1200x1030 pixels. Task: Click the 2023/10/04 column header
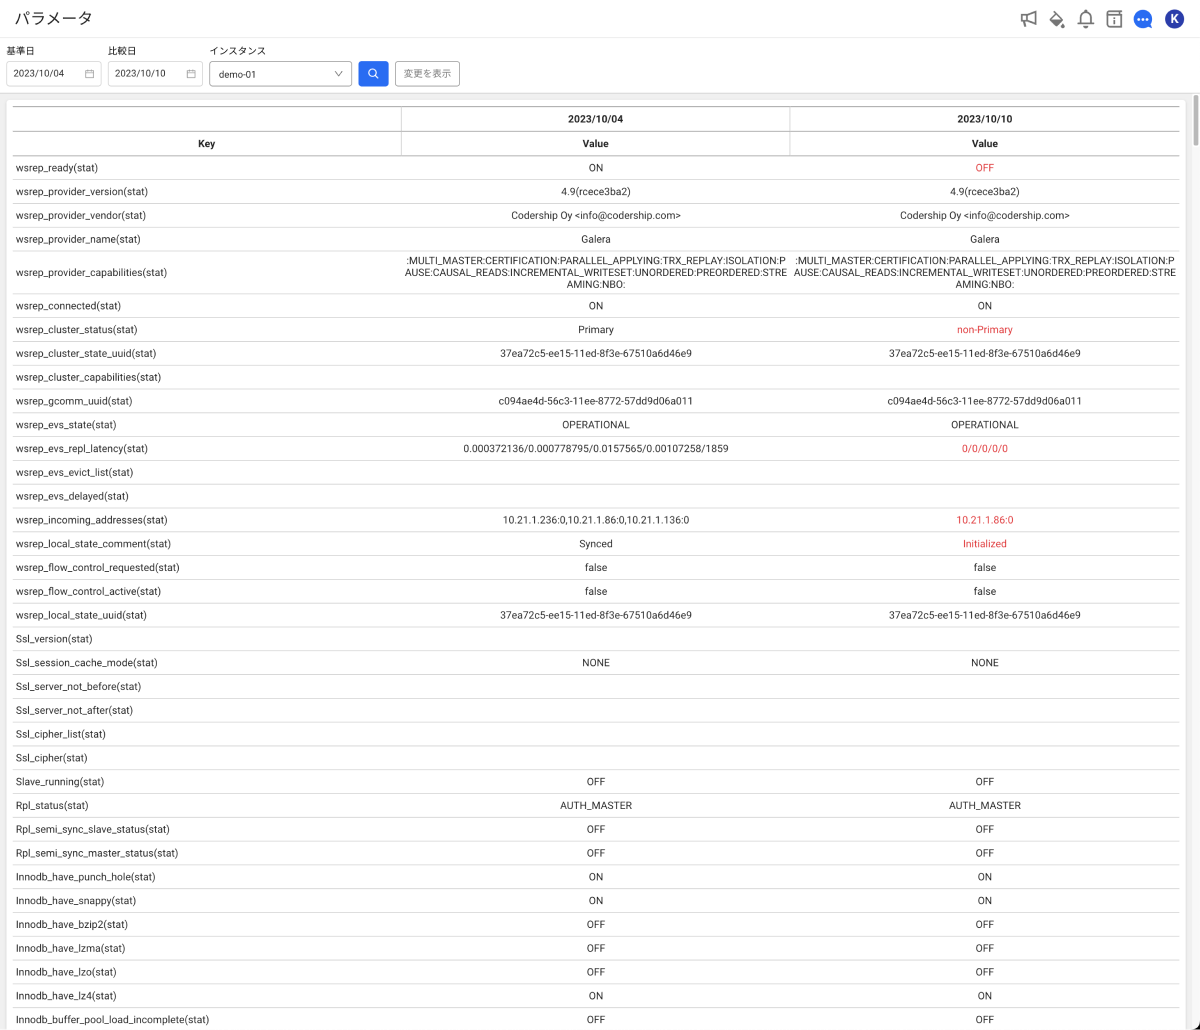595,119
